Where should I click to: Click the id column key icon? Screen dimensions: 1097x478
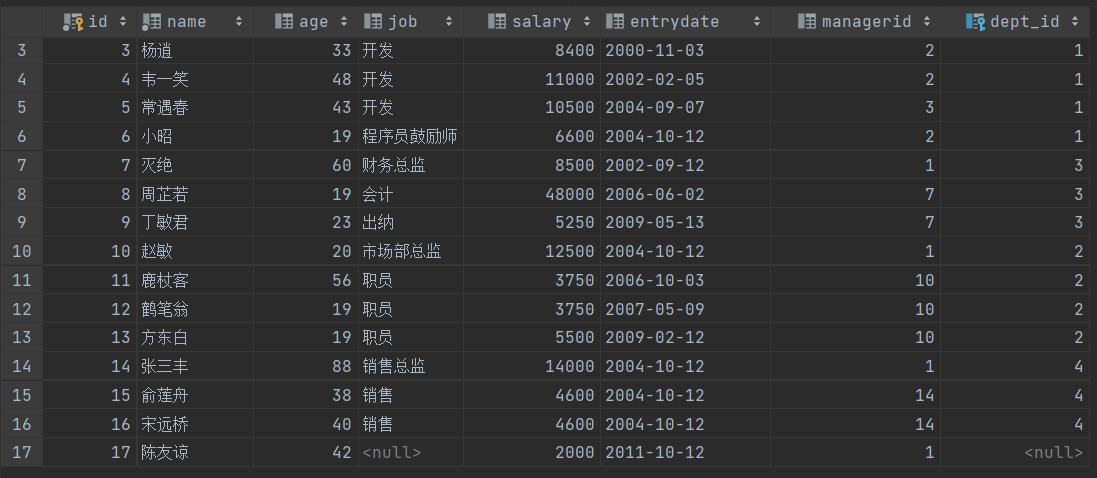73,22
